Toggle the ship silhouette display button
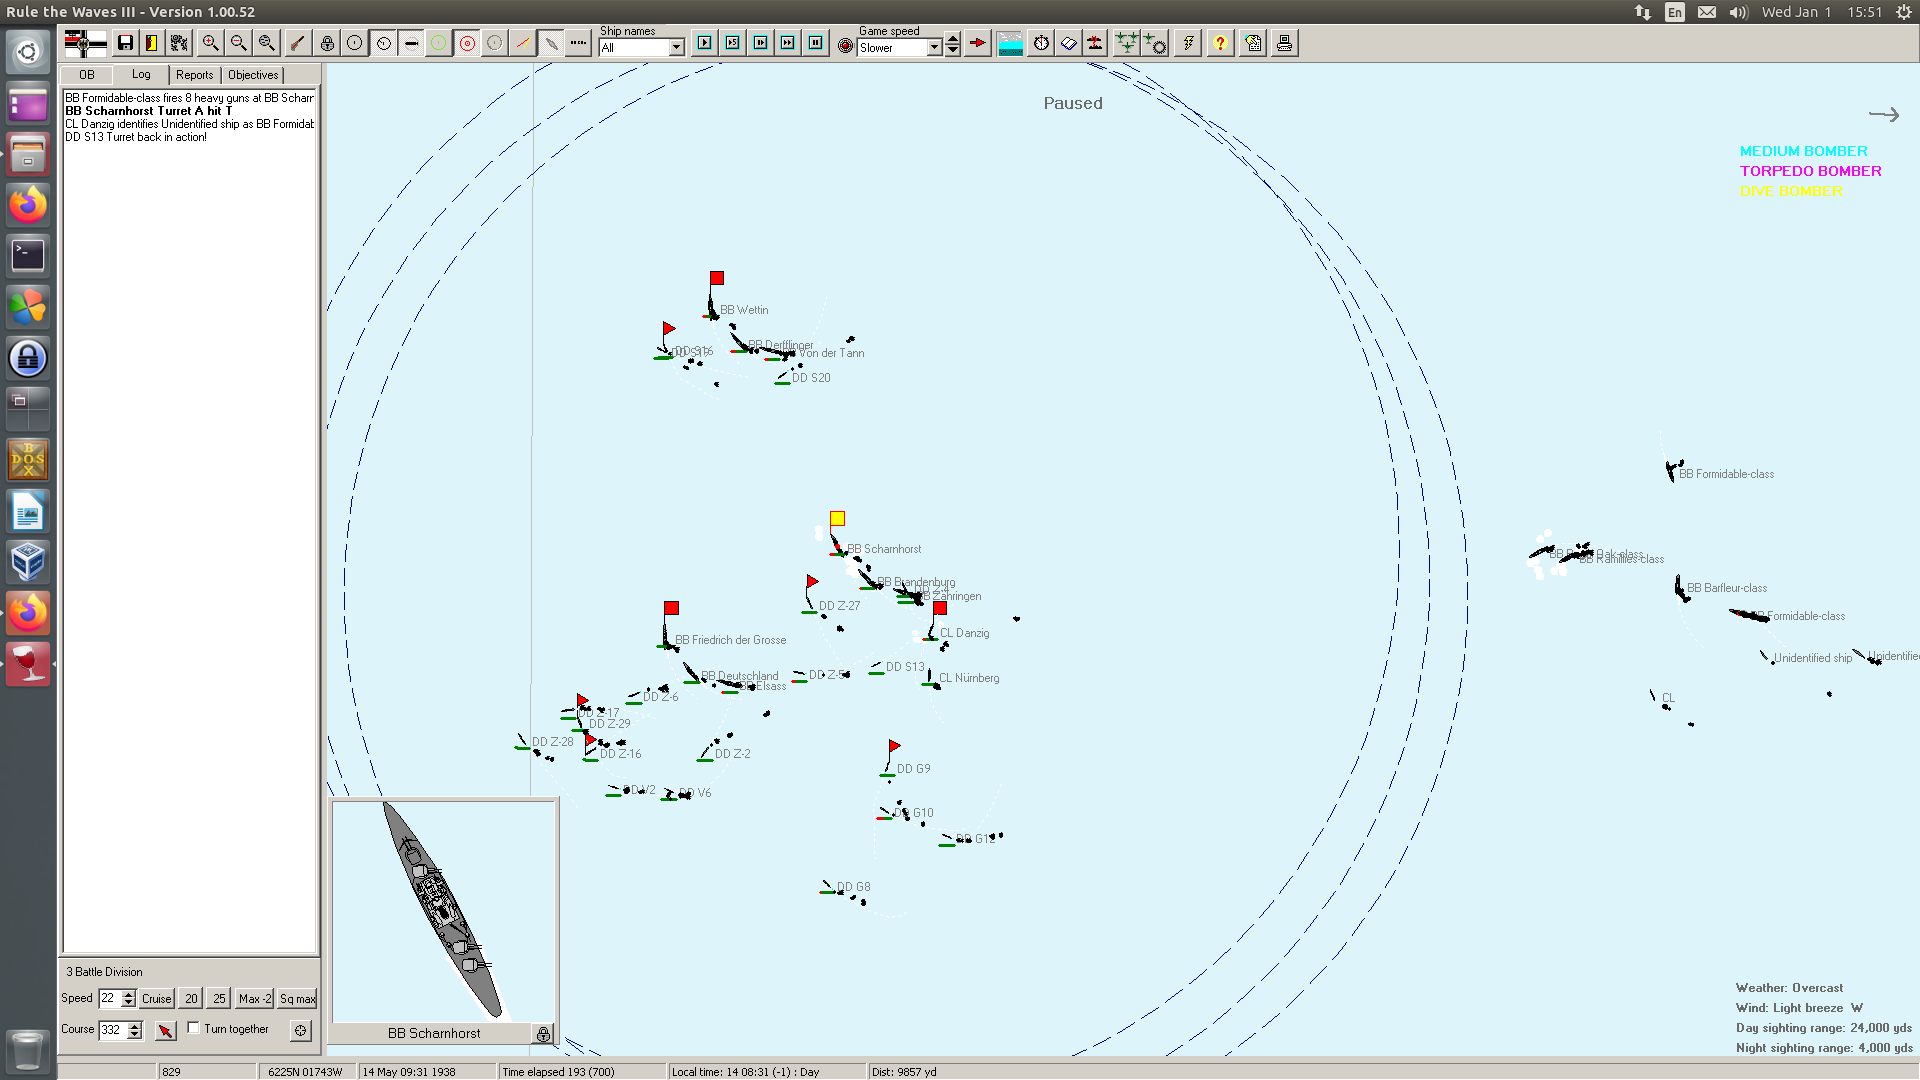The height and width of the screenshot is (1080, 1920). pyautogui.click(x=411, y=43)
